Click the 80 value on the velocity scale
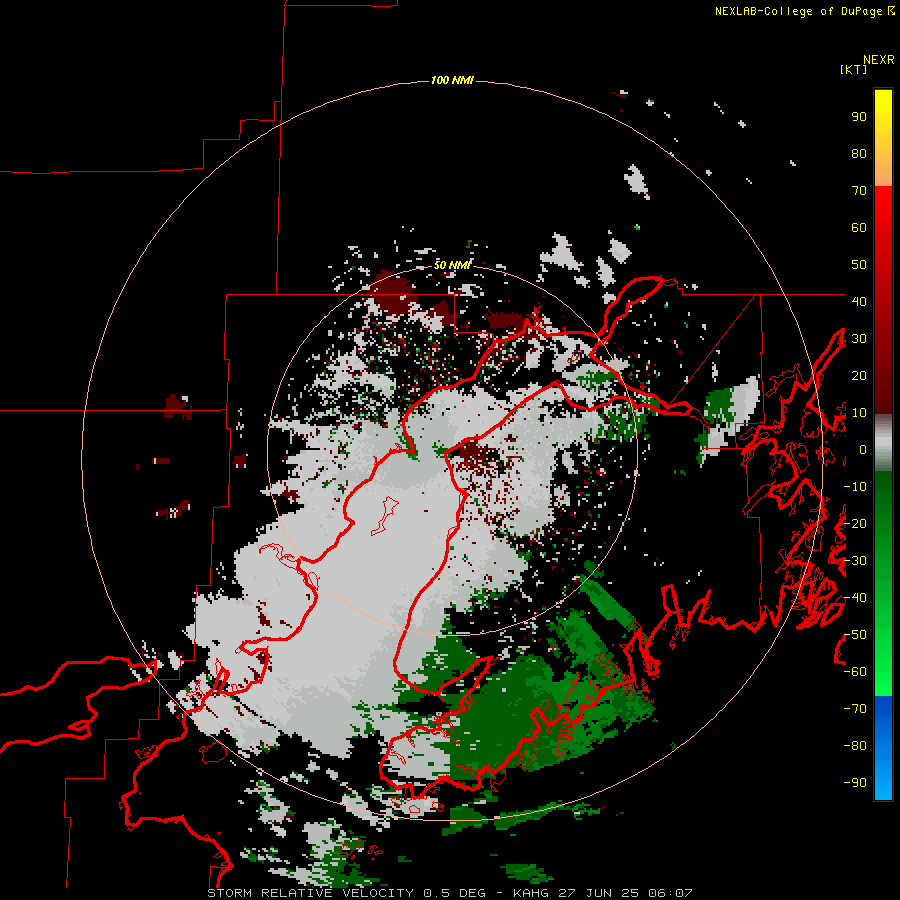The width and height of the screenshot is (900, 900). pos(859,154)
